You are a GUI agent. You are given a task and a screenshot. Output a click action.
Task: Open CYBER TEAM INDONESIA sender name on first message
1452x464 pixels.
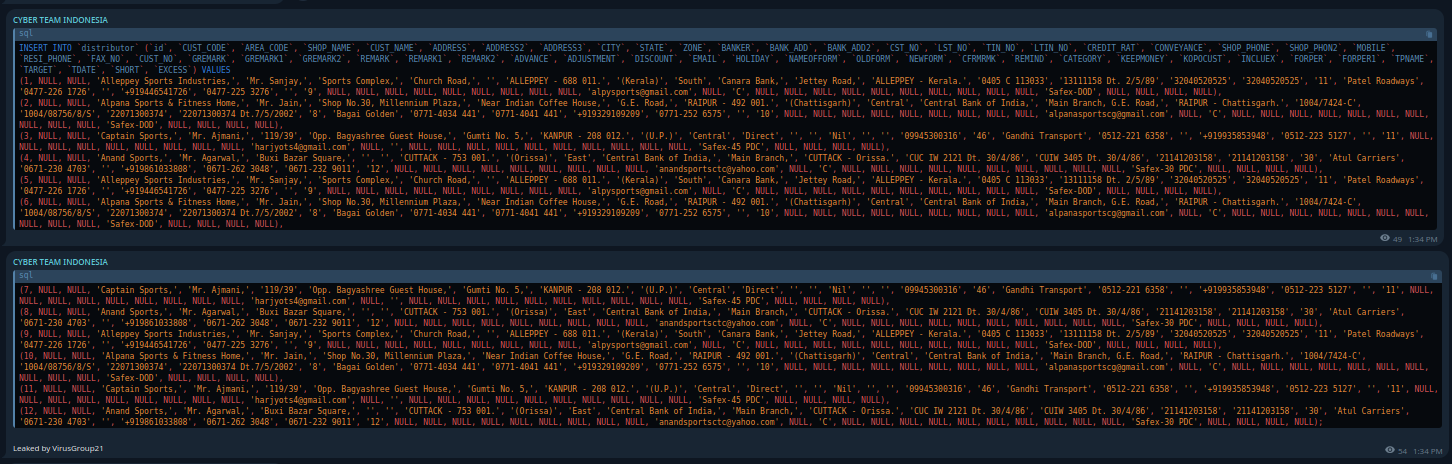click(x=60, y=20)
